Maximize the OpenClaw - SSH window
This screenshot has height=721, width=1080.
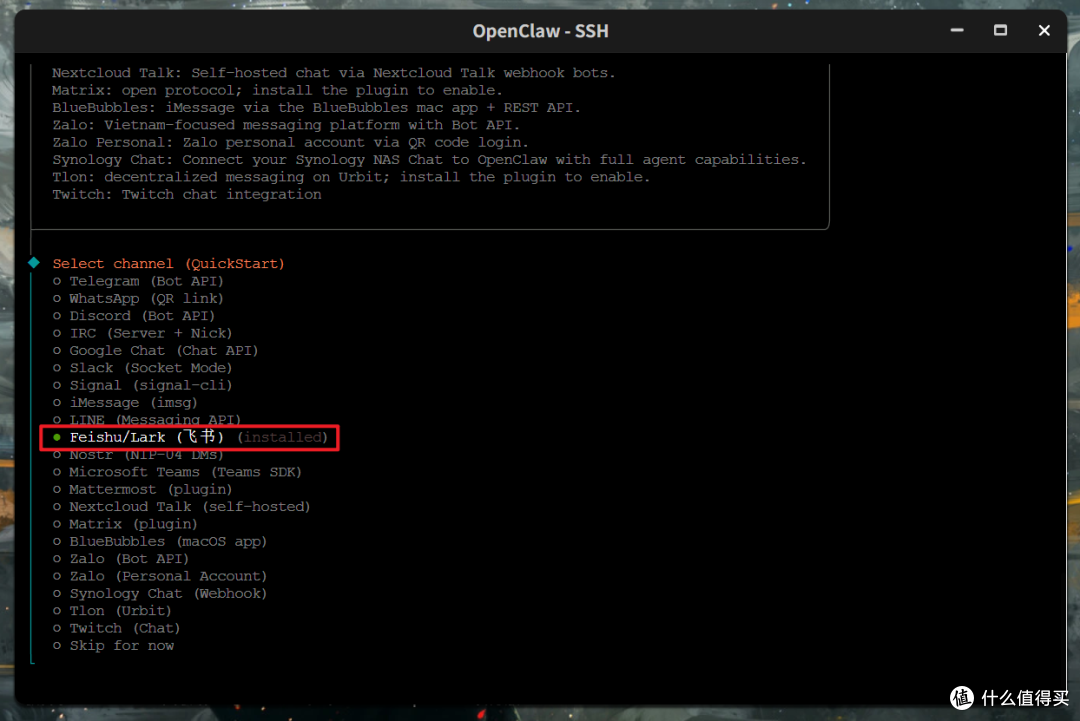(1000, 30)
